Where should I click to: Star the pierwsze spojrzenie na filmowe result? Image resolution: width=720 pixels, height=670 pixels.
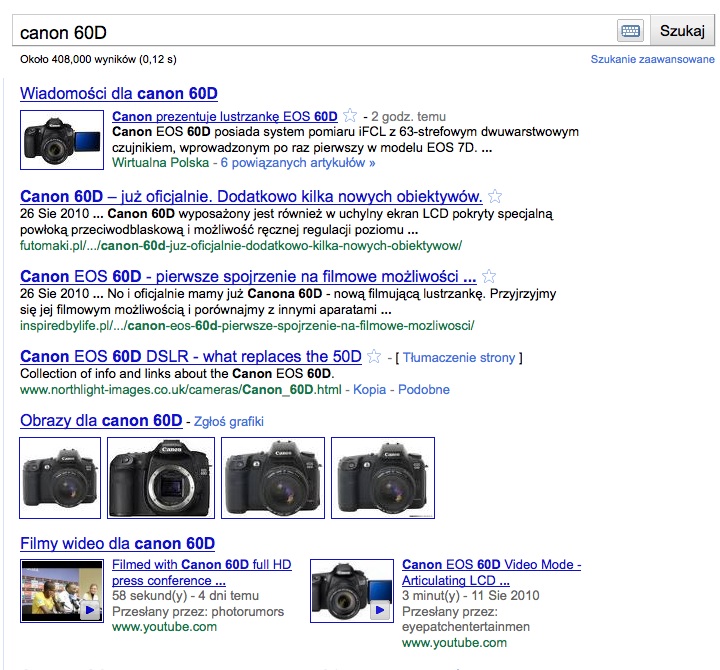(489, 276)
